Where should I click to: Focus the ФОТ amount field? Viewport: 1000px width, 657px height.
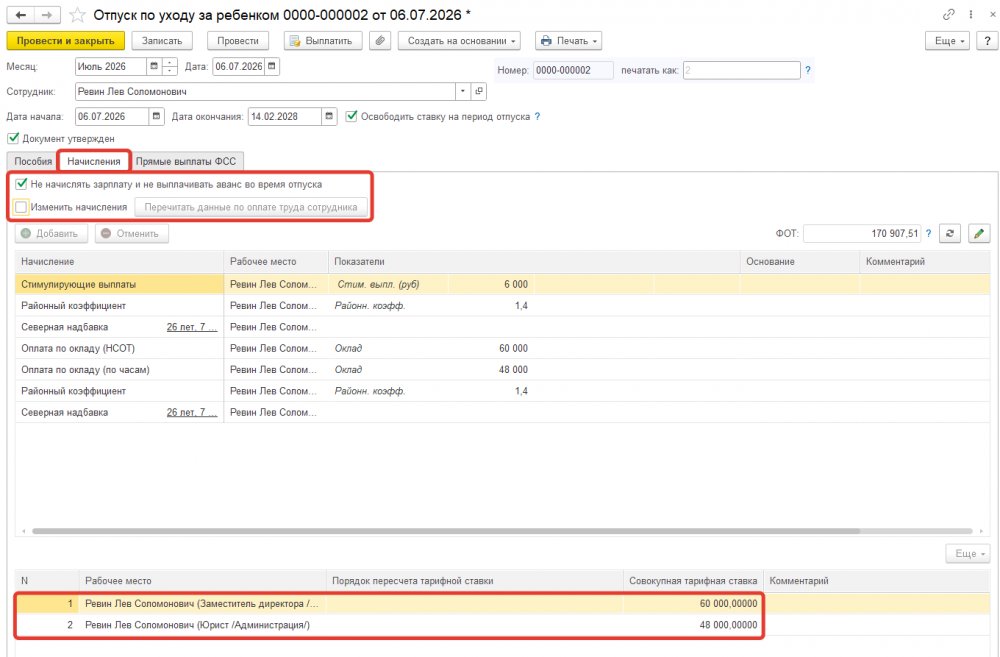click(x=862, y=233)
